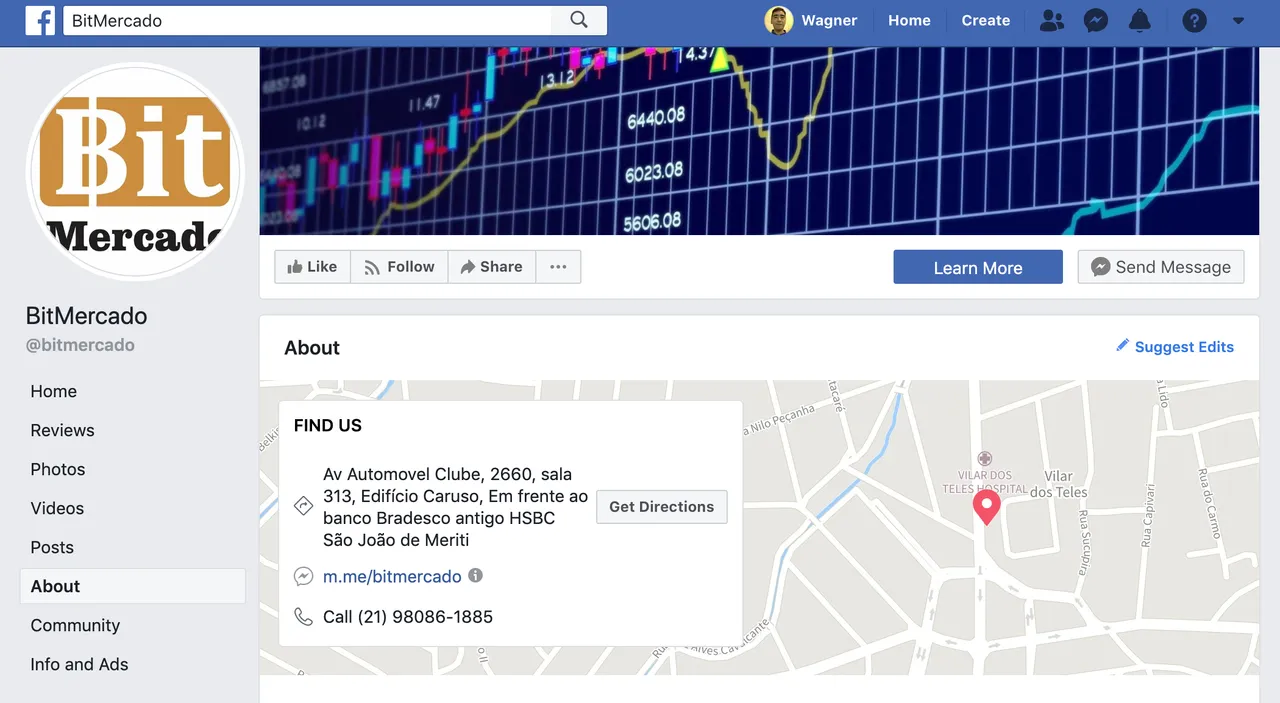The height and width of the screenshot is (703, 1280).
Task: Open the Messenger icon in top bar
Action: coord(1096,20)
